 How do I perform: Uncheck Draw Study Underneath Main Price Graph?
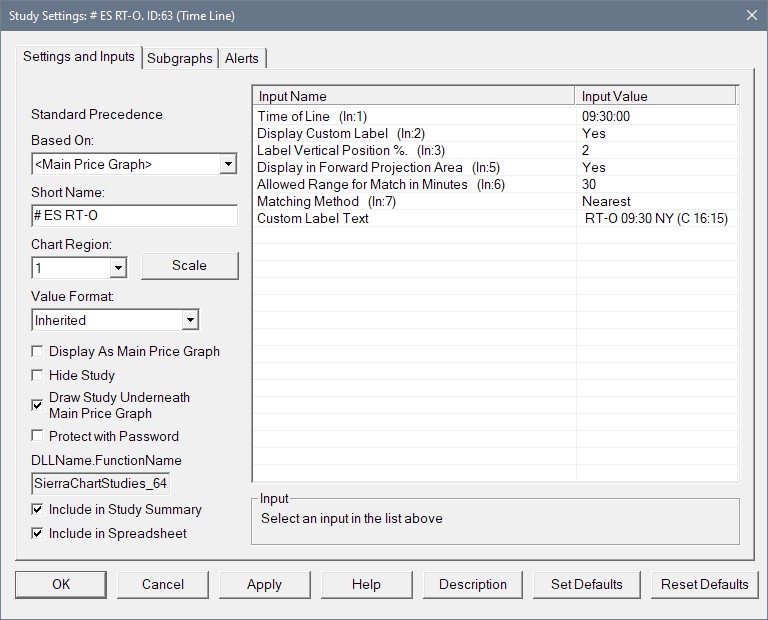point(38,405)
